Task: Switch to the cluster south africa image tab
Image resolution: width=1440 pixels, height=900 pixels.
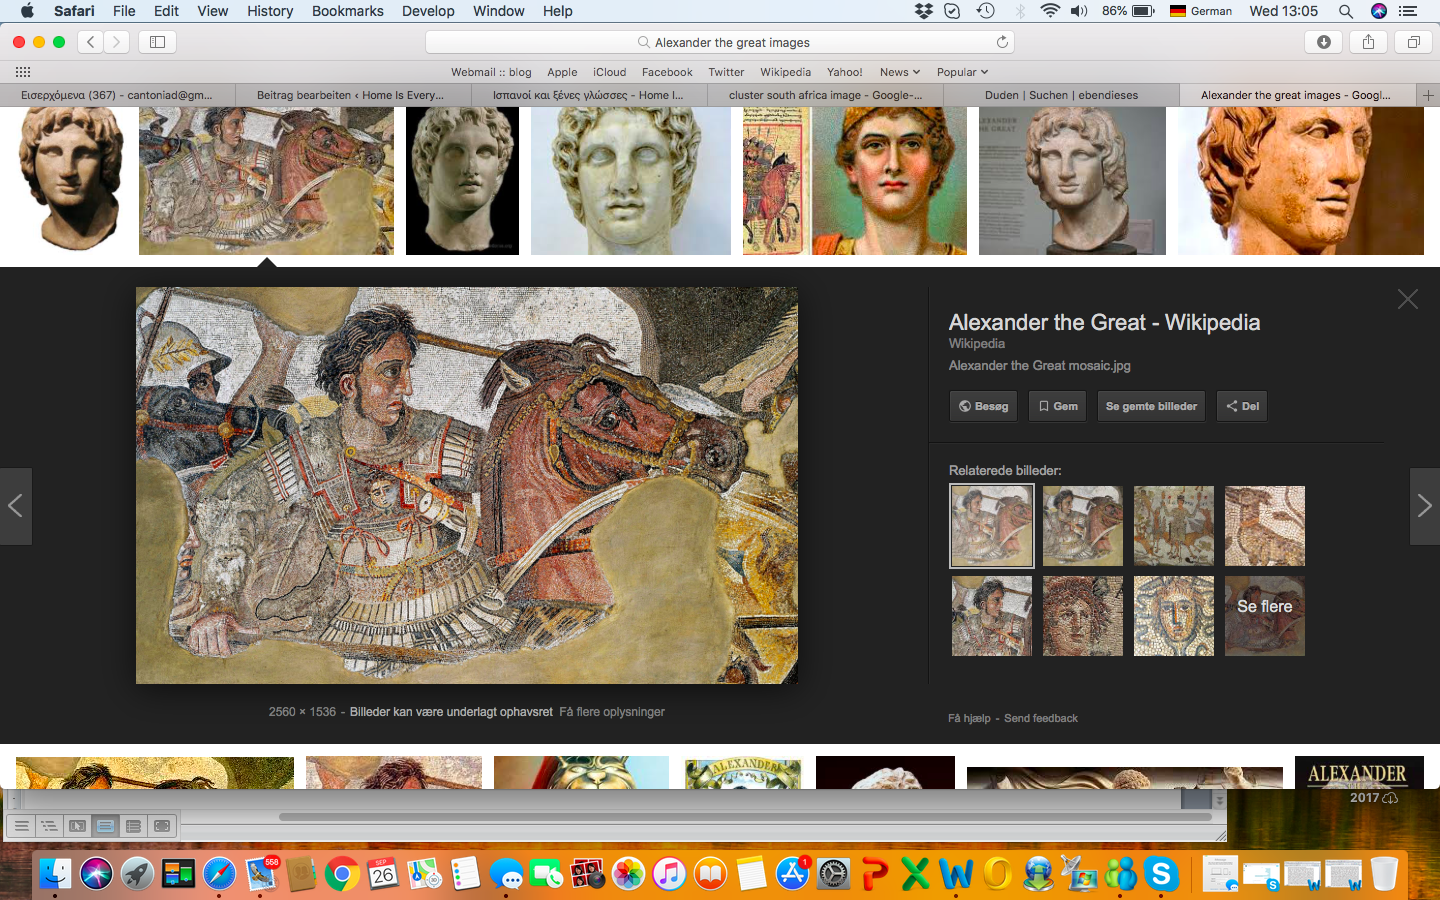Action: [825, 95]
